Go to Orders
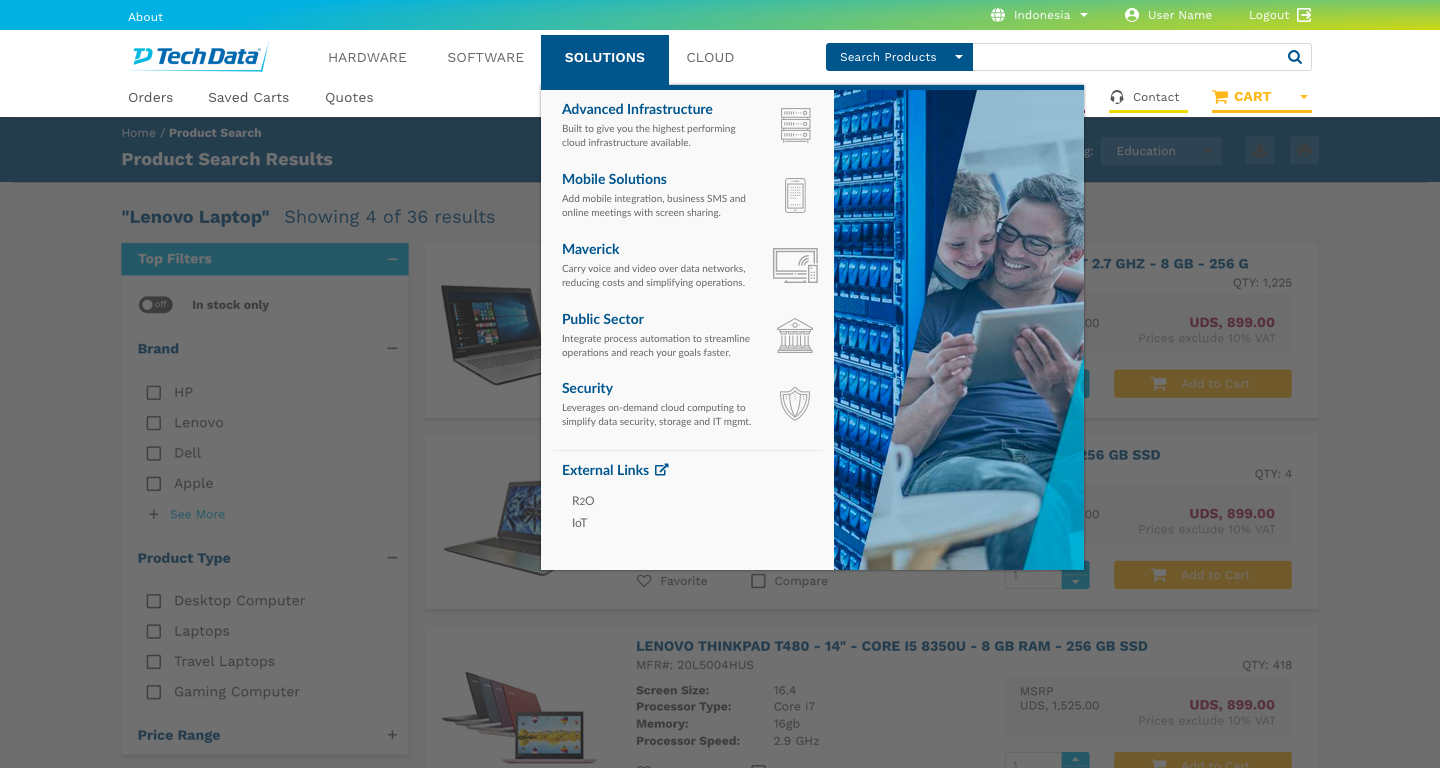Viewport: 1440px width, 768px height. [x=150, y=97]
